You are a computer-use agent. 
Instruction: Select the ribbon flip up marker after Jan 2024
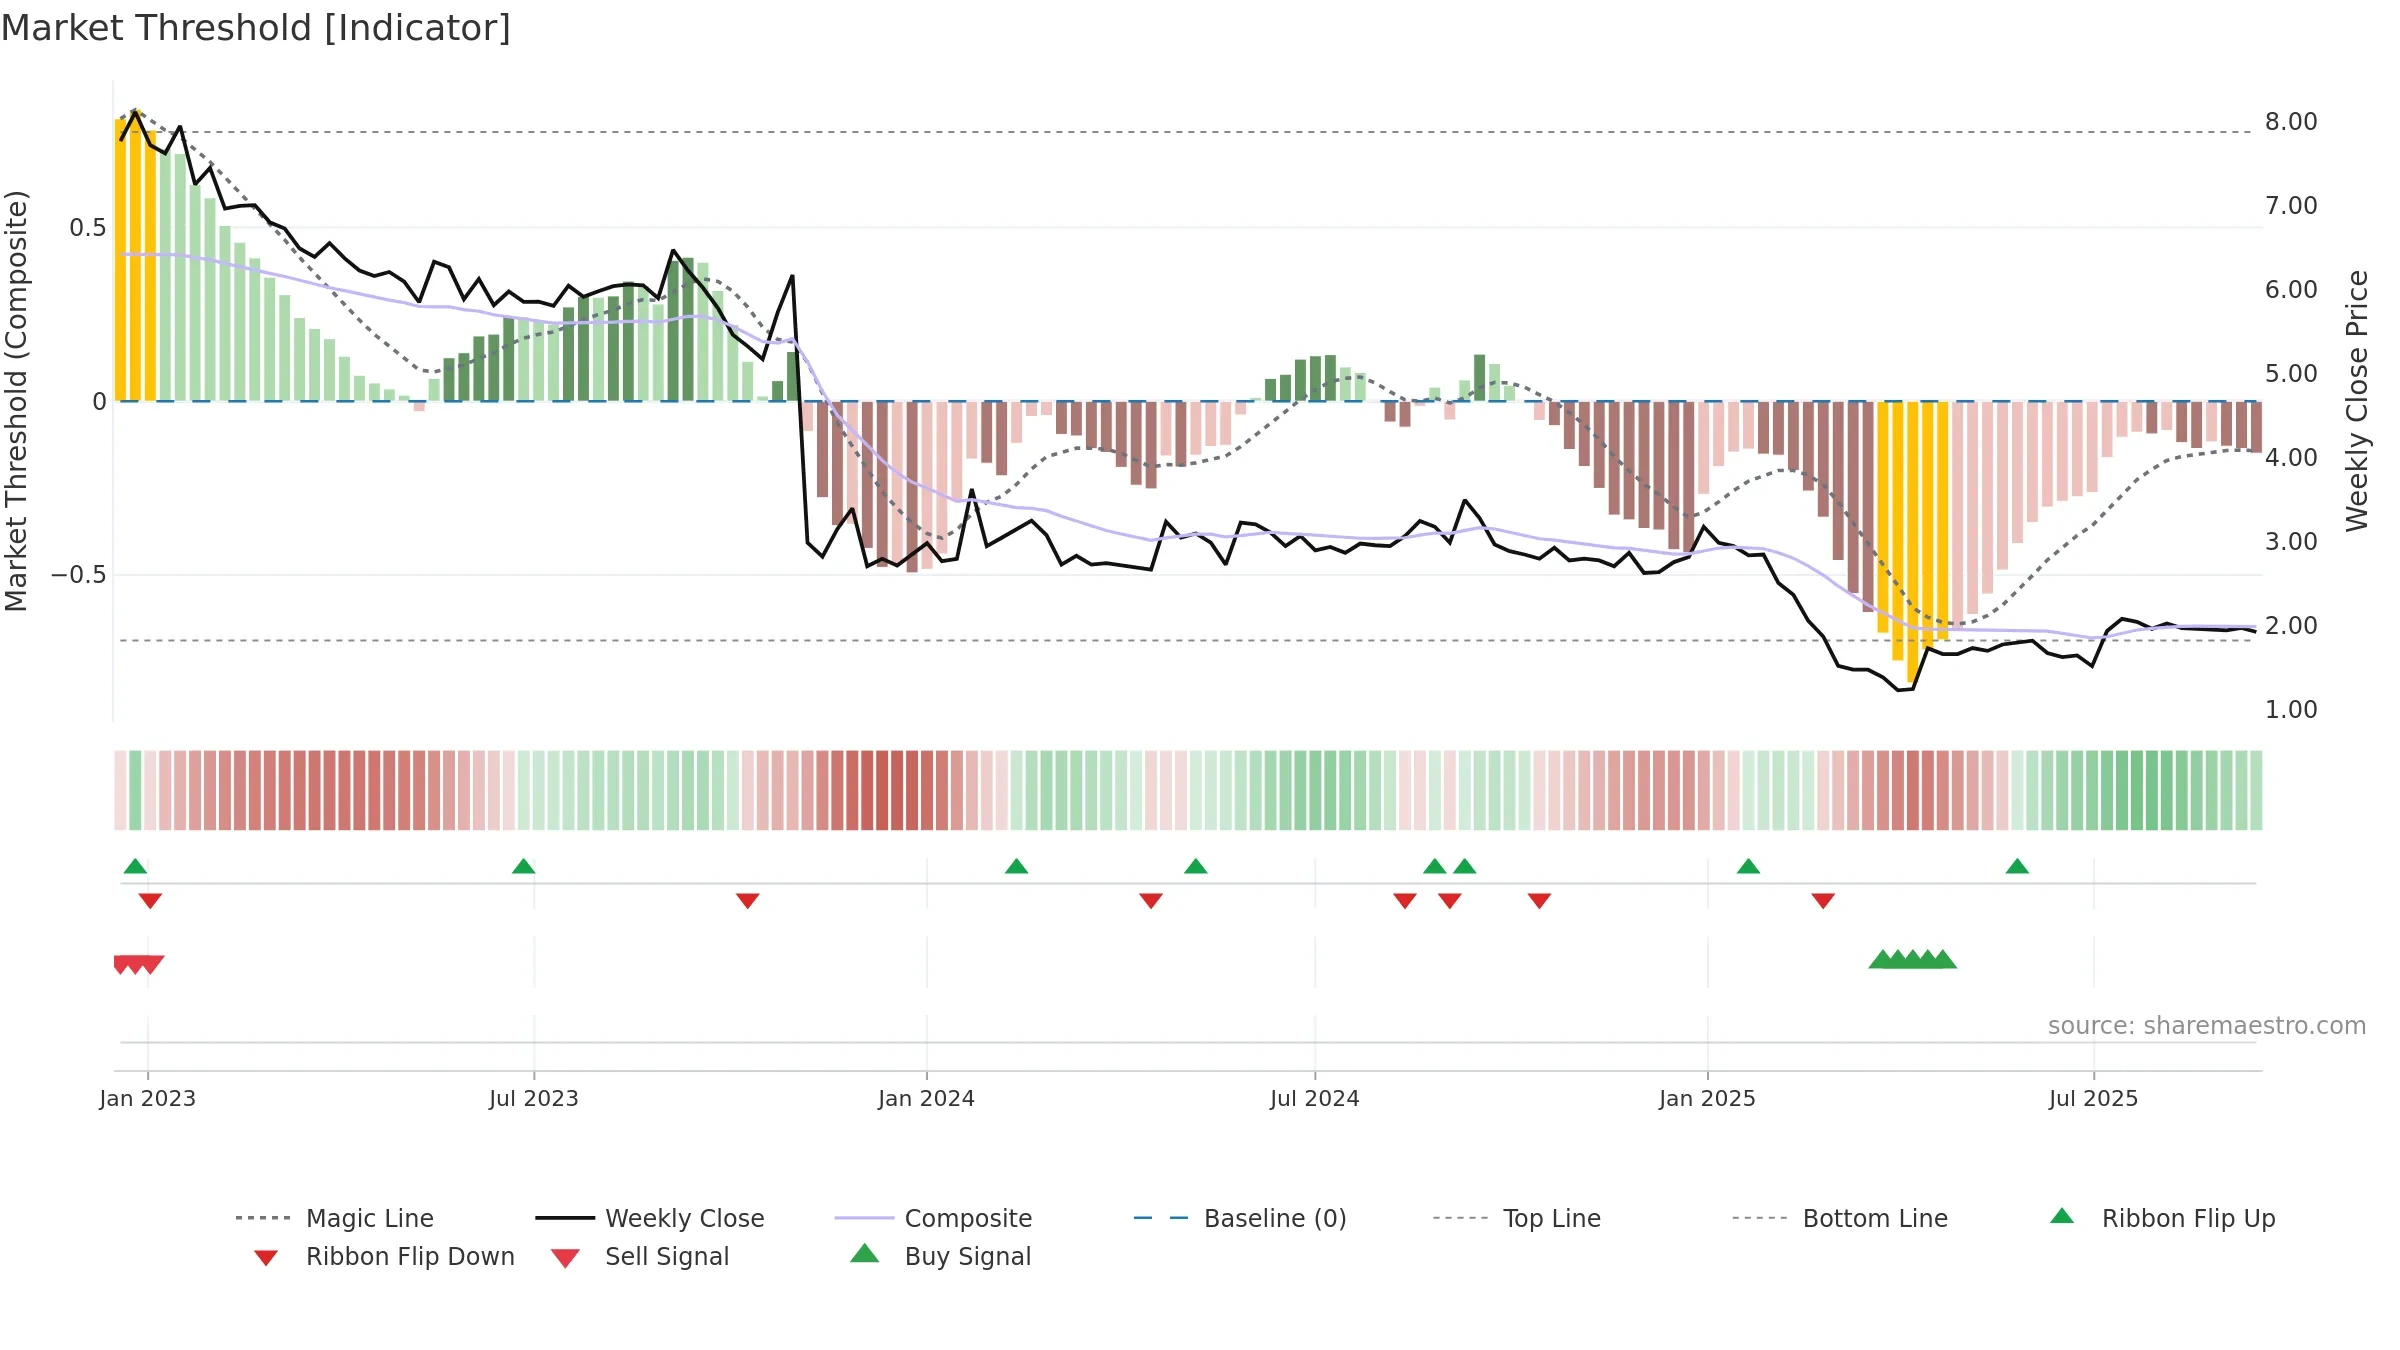1016,866
